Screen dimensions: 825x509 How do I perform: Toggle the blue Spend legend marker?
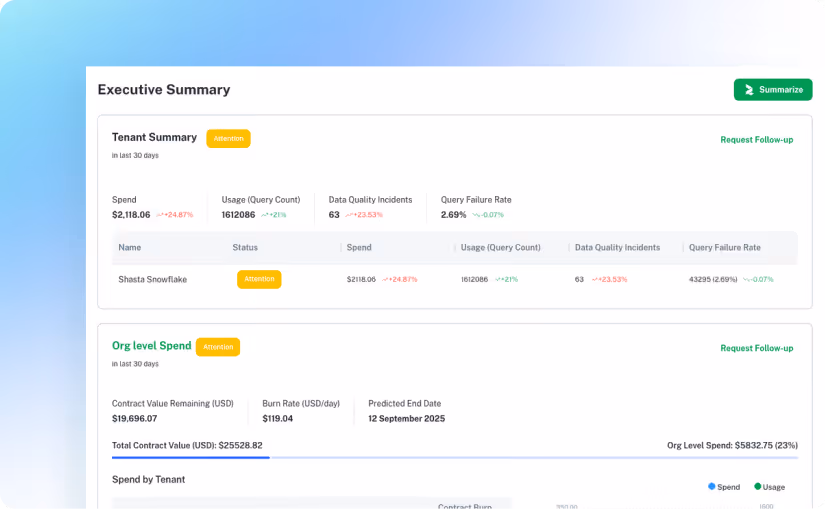712,486
